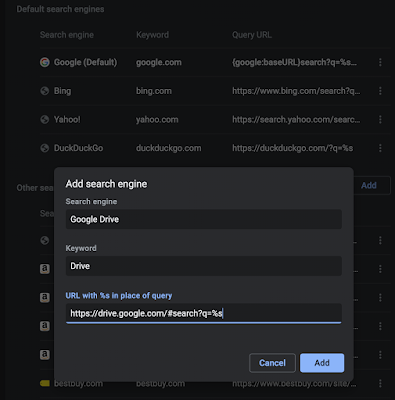Click the Bing globe icon

45,91
